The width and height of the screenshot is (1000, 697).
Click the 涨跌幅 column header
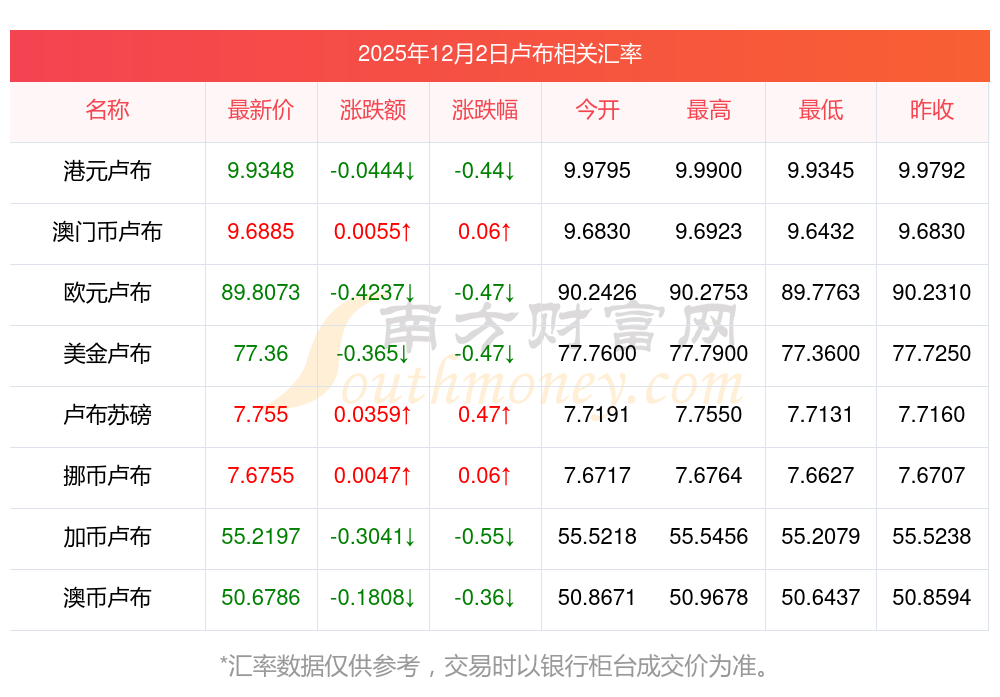pyautogui.click(x=485, y=110)
